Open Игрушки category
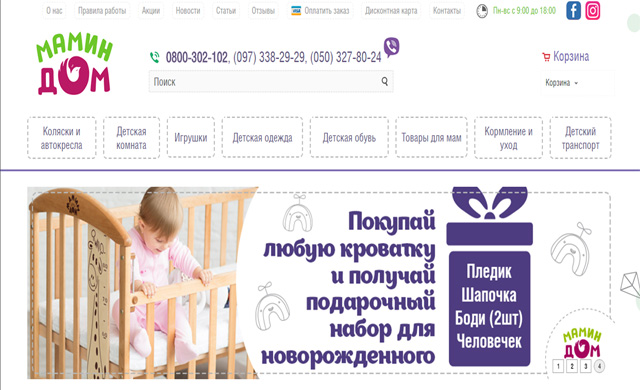 coord(191,137)
